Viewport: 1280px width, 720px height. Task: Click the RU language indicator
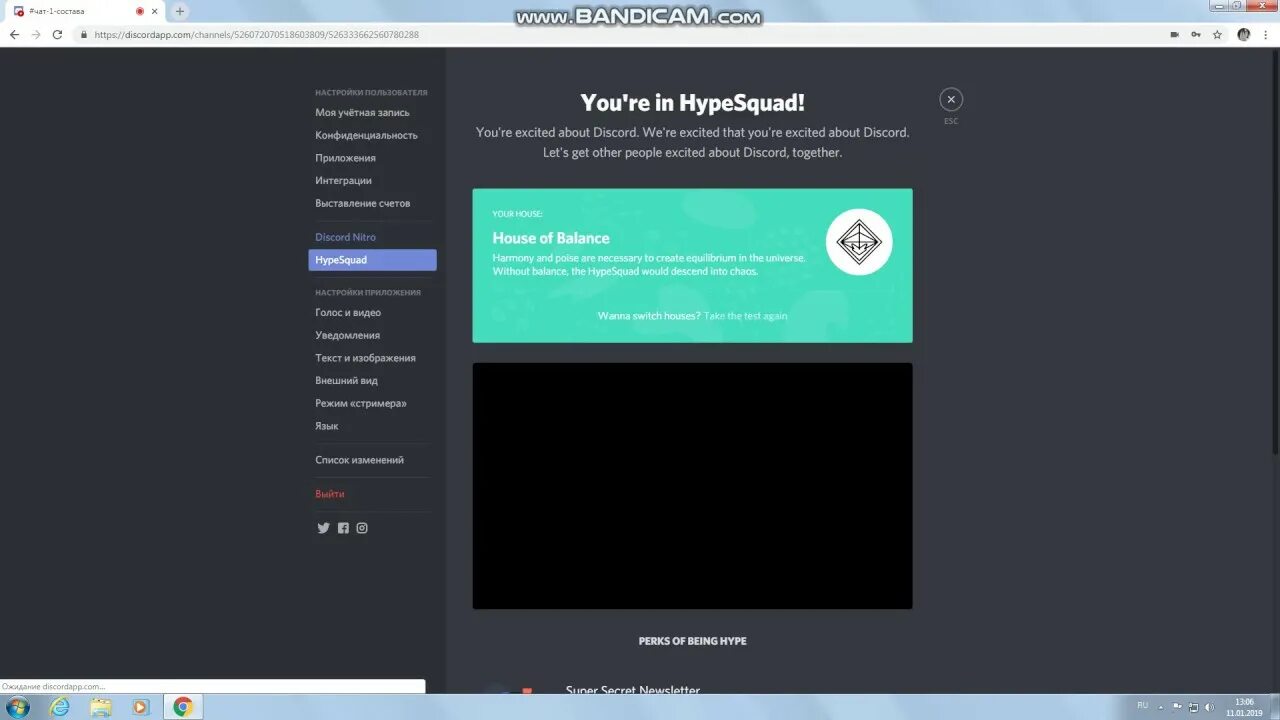(x=1142, y=706)
